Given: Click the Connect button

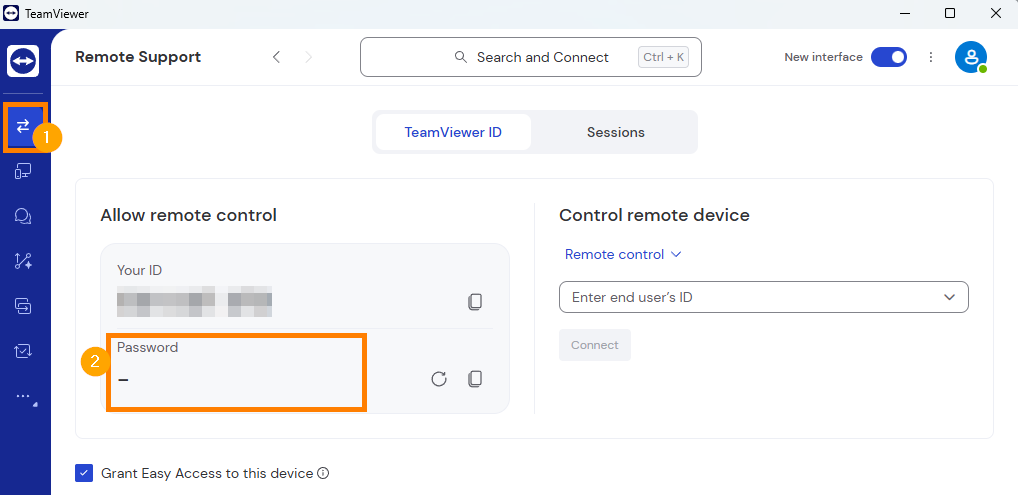Looking at the screenshot, I should [x=595, y=345].
